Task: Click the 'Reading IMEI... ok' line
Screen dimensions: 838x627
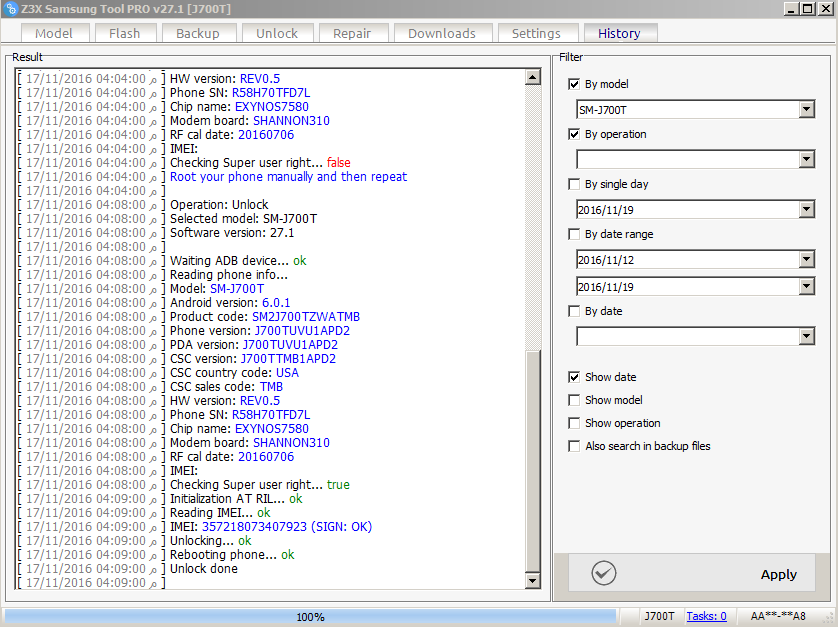Action: (220, 513)
